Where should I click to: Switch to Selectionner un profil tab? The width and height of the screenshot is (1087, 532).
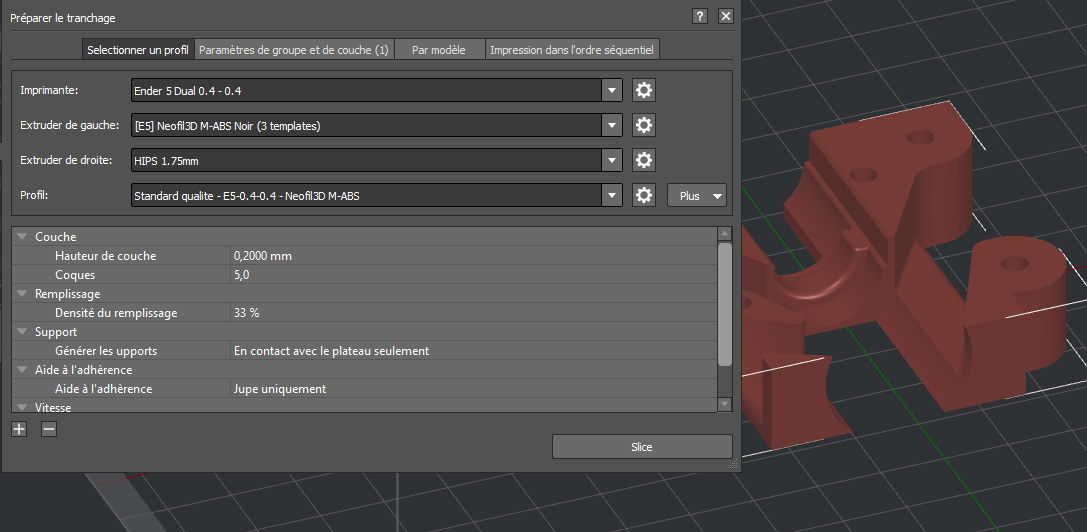point(138,50)
